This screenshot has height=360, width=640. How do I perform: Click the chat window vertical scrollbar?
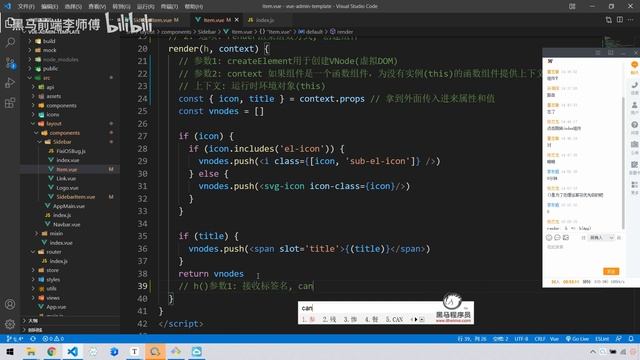pos(623,163)
